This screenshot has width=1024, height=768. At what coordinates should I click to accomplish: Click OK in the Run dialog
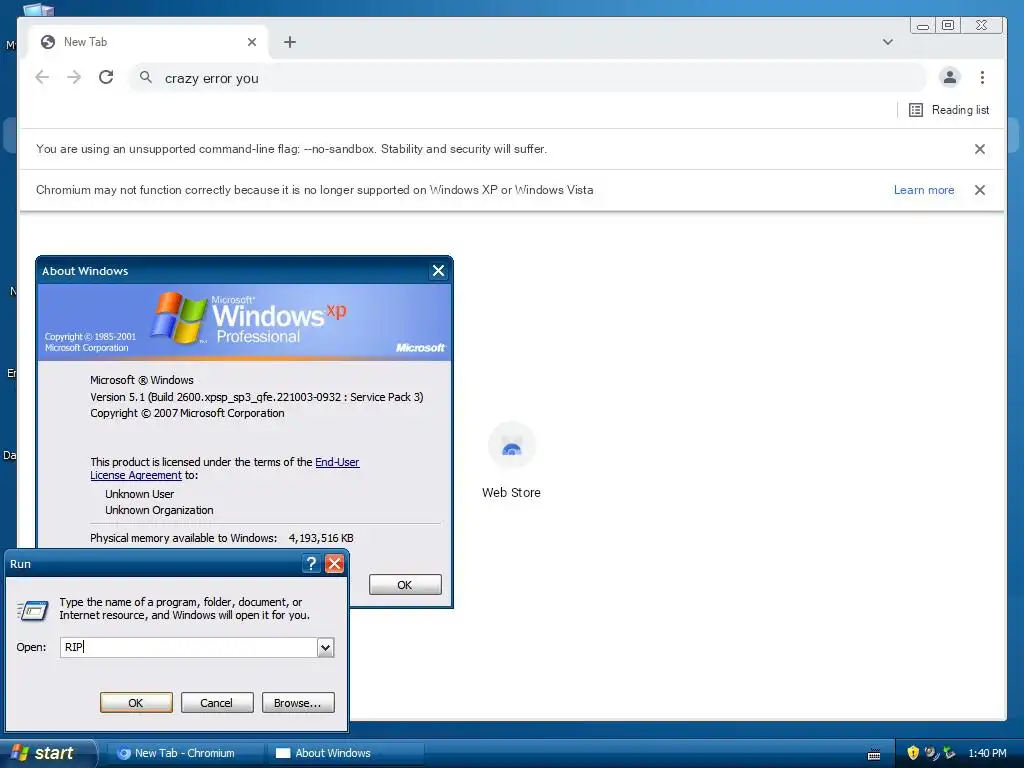coord(136,703)
